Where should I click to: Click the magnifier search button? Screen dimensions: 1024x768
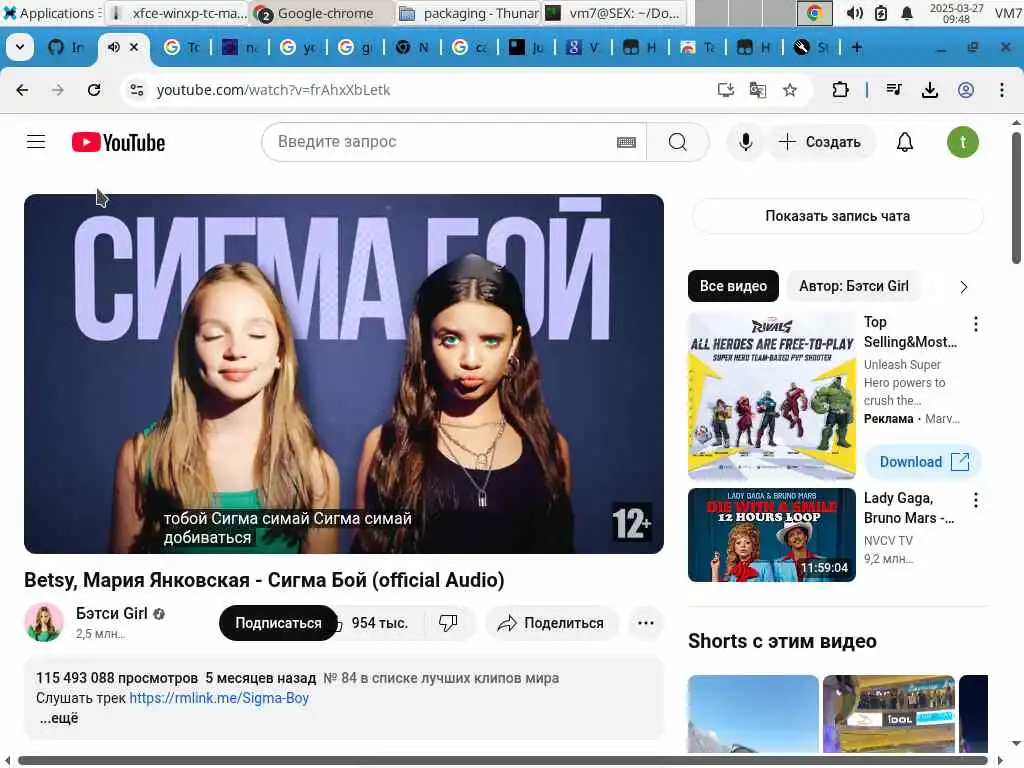677,142
